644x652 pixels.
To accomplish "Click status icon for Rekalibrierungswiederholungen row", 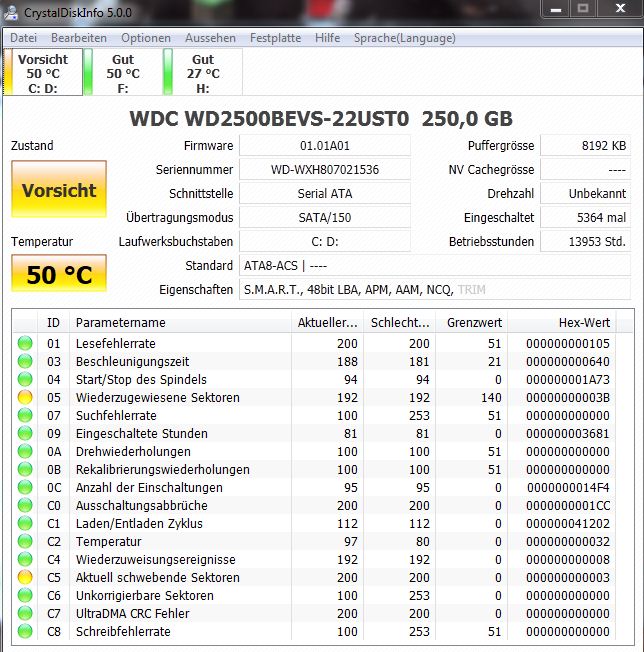I will (x=25, y=469).
